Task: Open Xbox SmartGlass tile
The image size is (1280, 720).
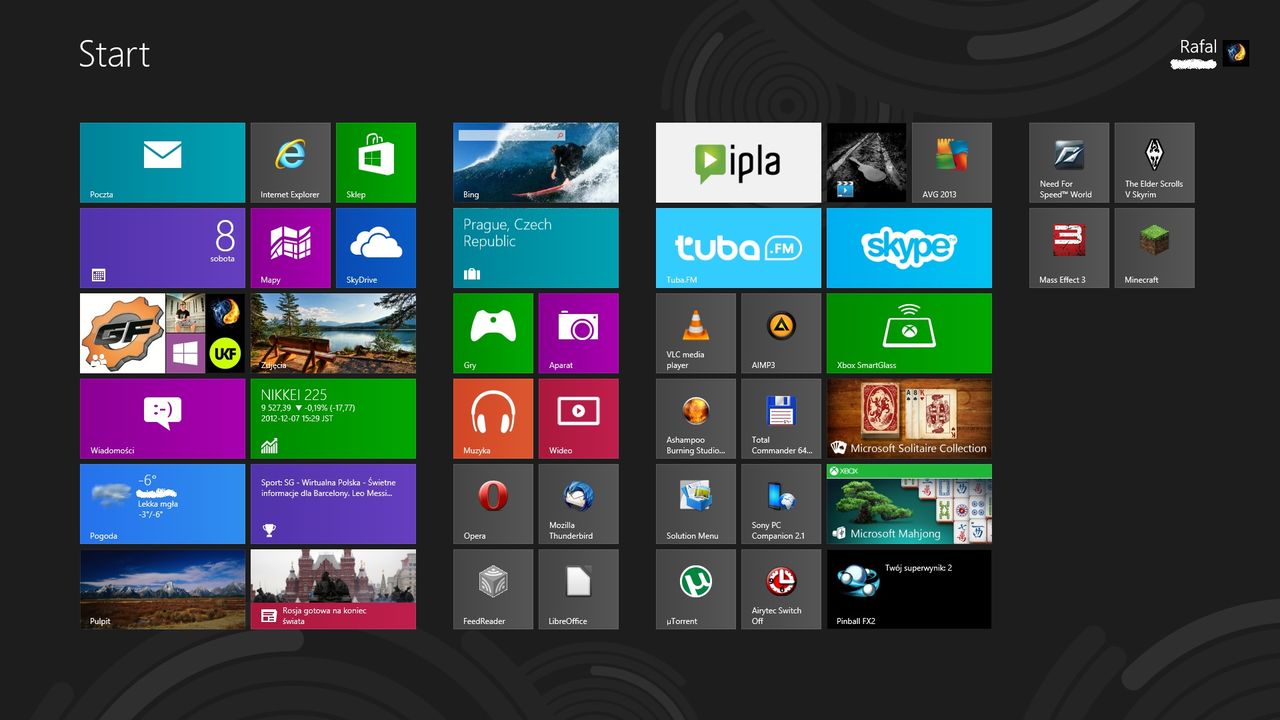Action: [909, 333]
